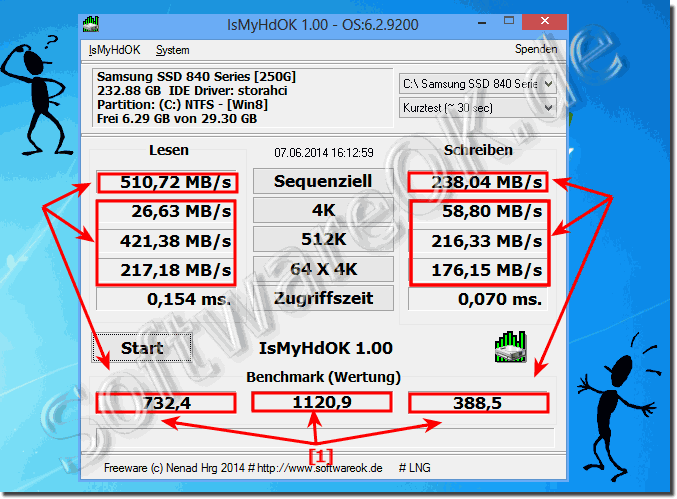Click the 512K write value 216,33 MB/s
This screenshot has height=499, width=677.
pyautogui.click(x=478, y=241)
